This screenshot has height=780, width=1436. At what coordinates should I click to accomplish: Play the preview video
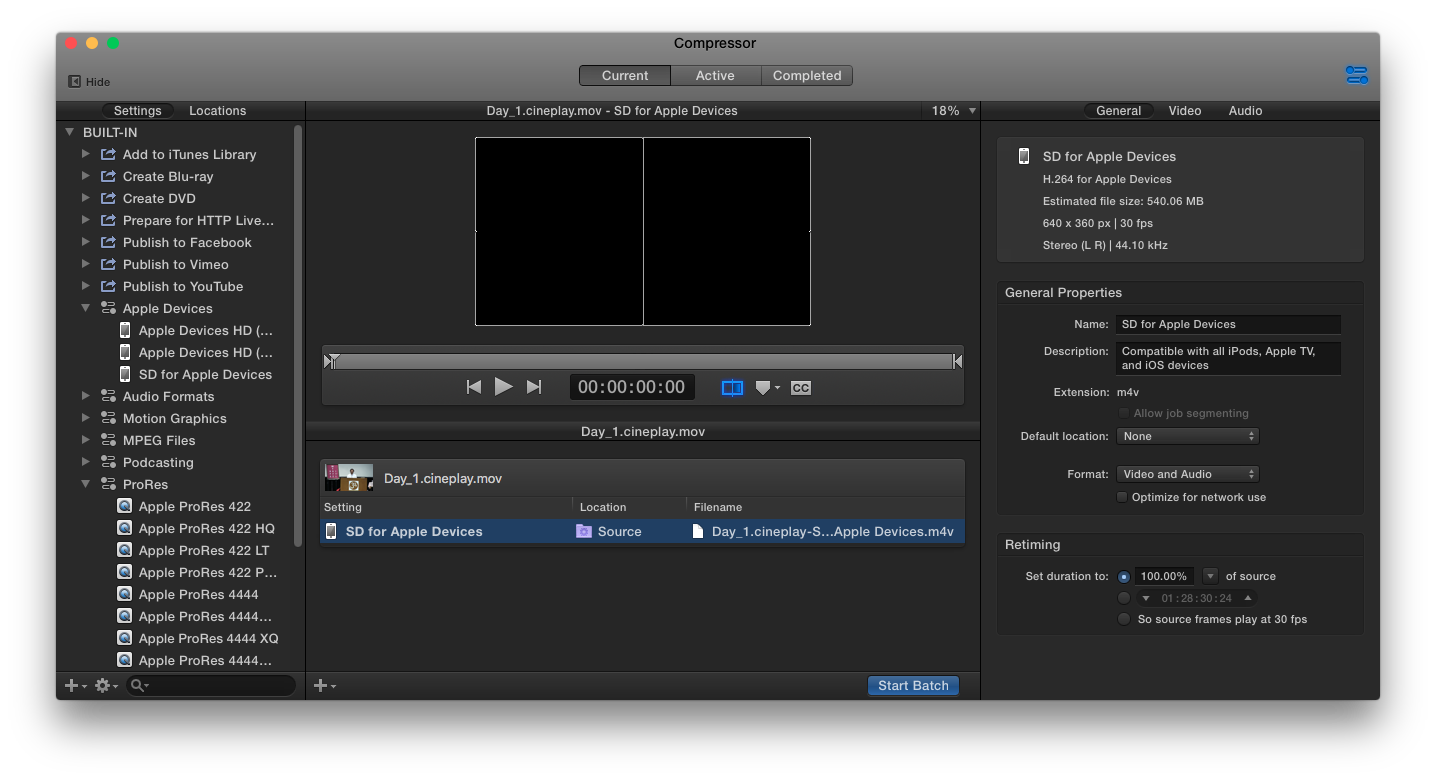point(504,387)
